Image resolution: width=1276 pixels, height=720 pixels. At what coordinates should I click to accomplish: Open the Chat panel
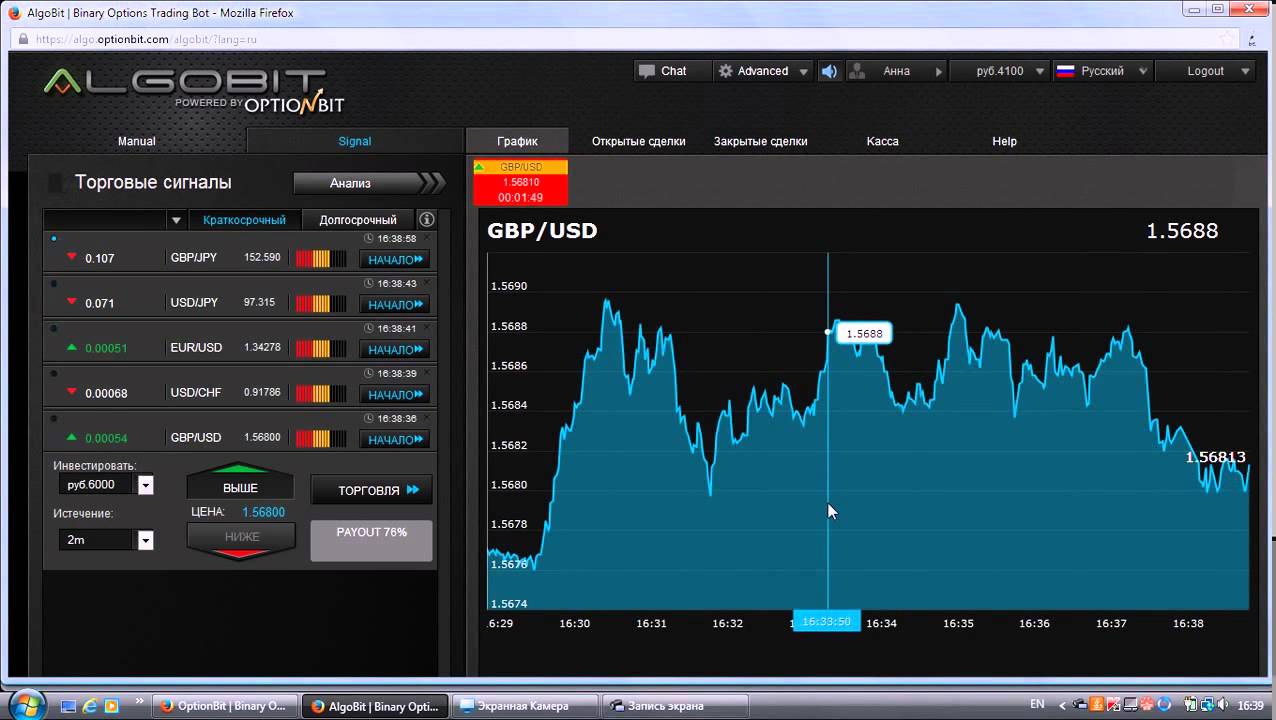672,71
